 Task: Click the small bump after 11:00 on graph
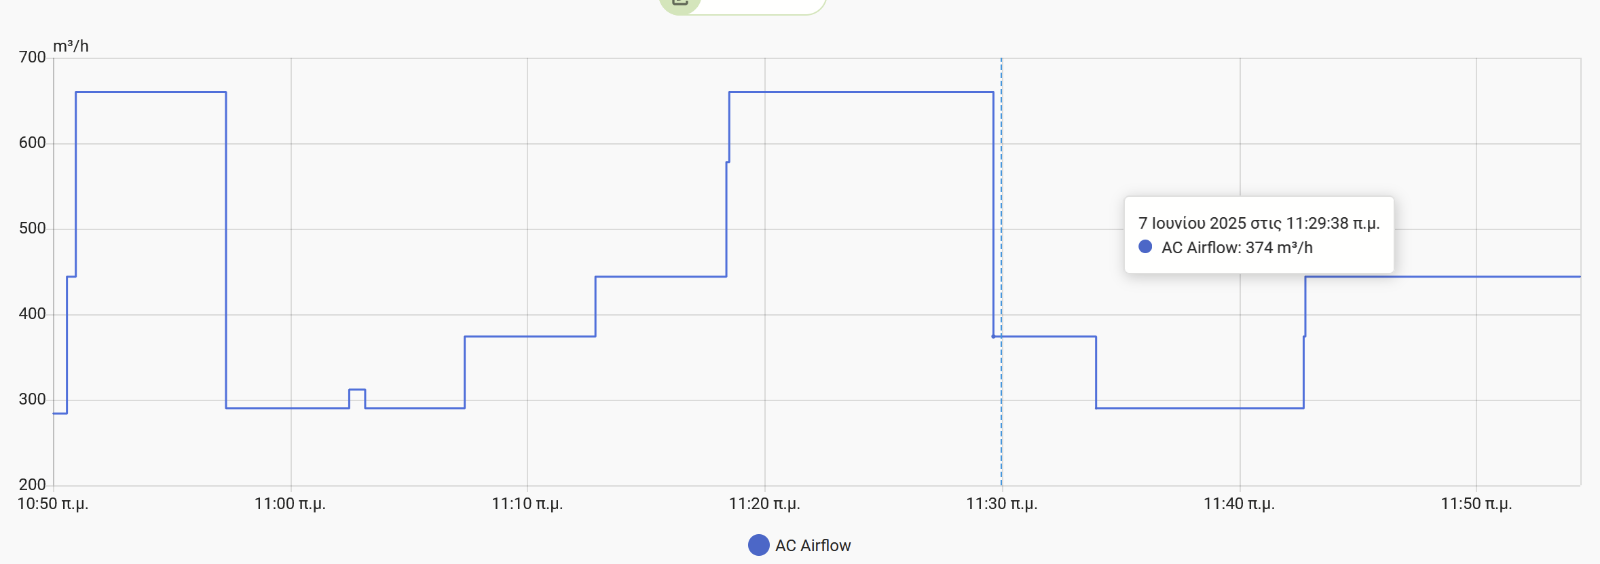click(x=357, y=397)
